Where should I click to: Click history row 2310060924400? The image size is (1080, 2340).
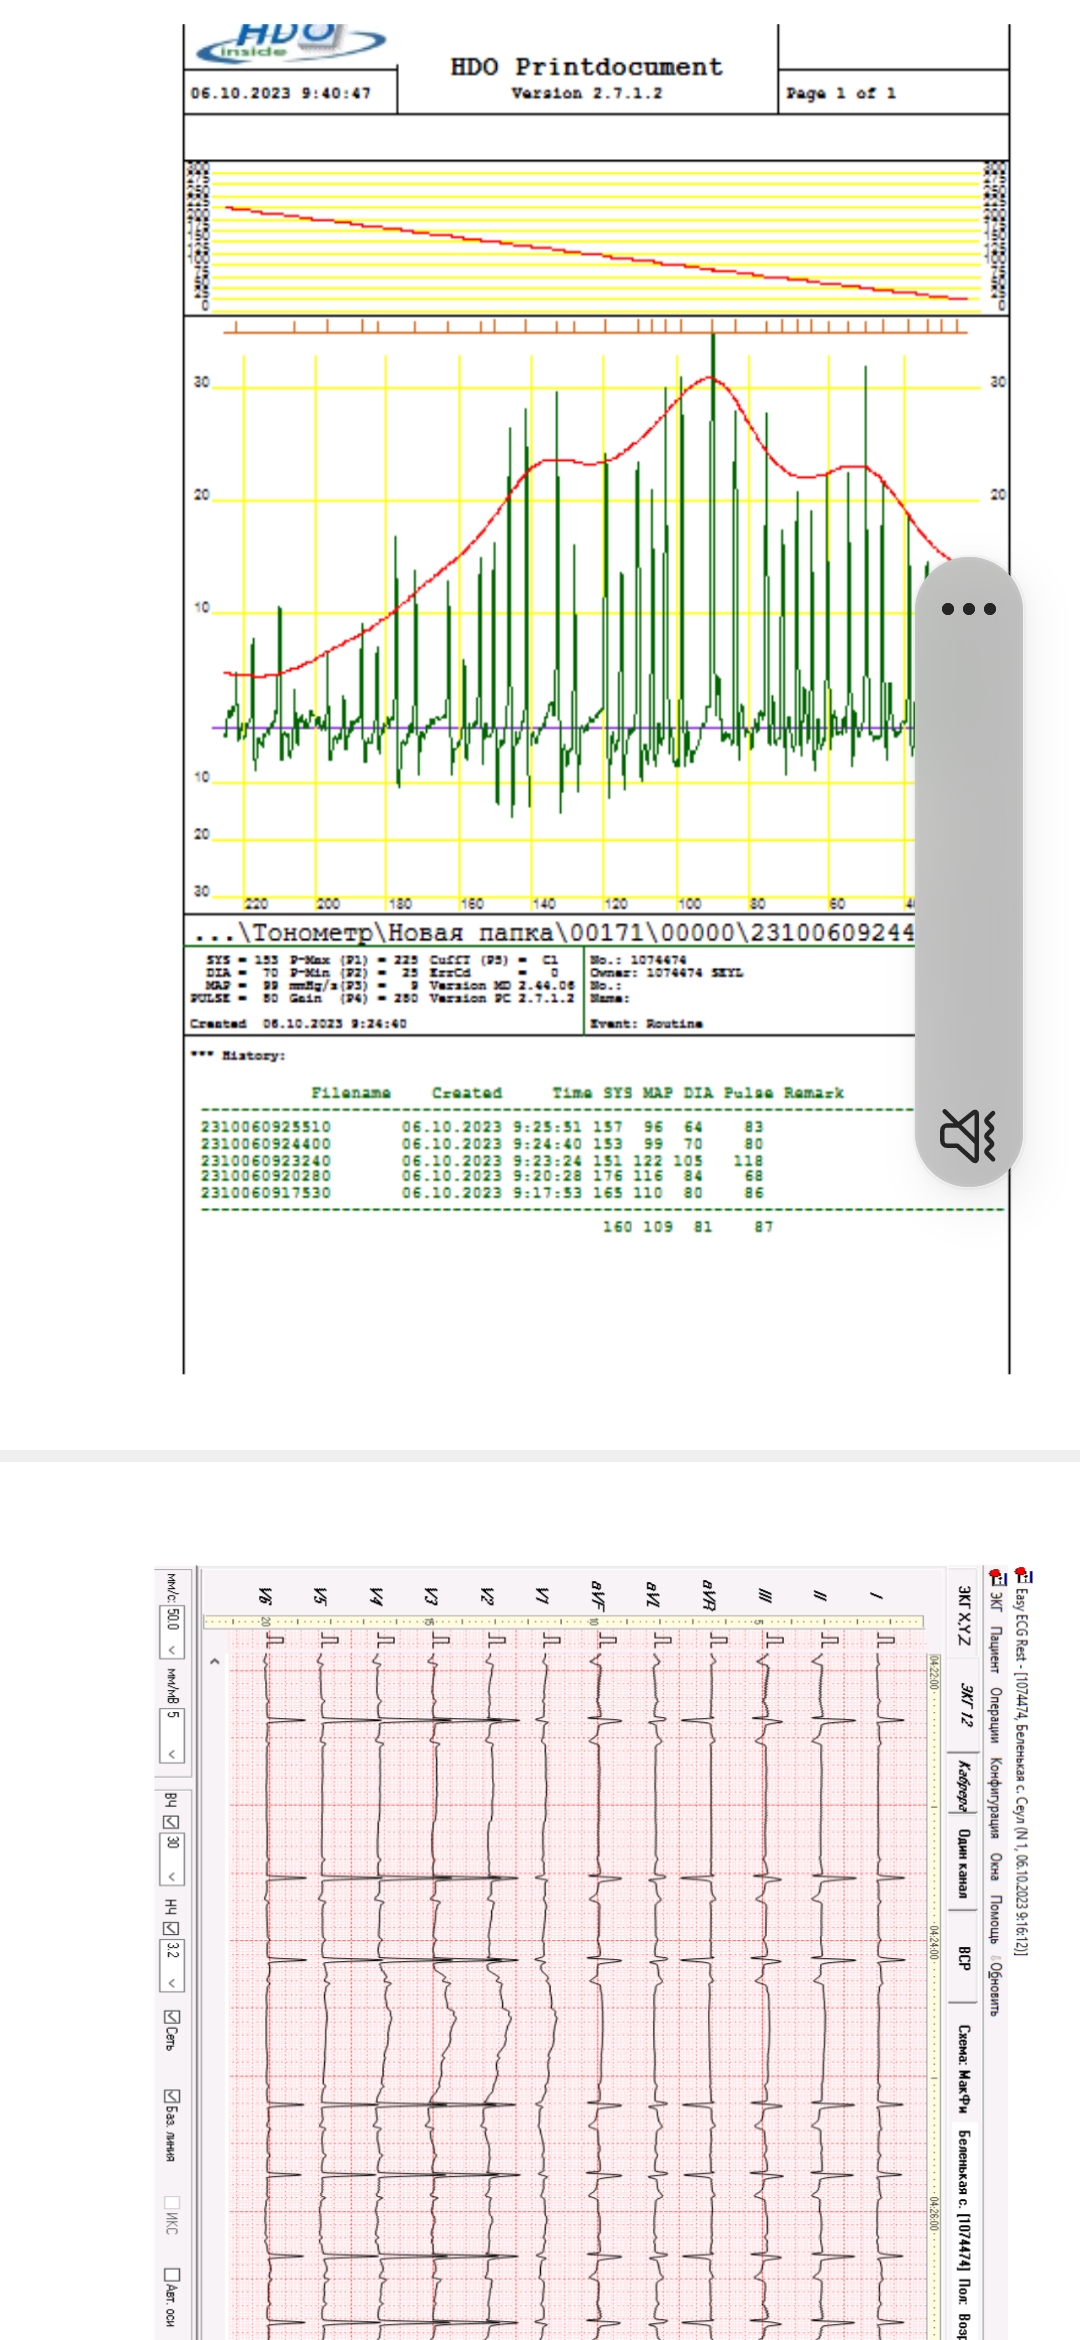tap(482, 1143)
